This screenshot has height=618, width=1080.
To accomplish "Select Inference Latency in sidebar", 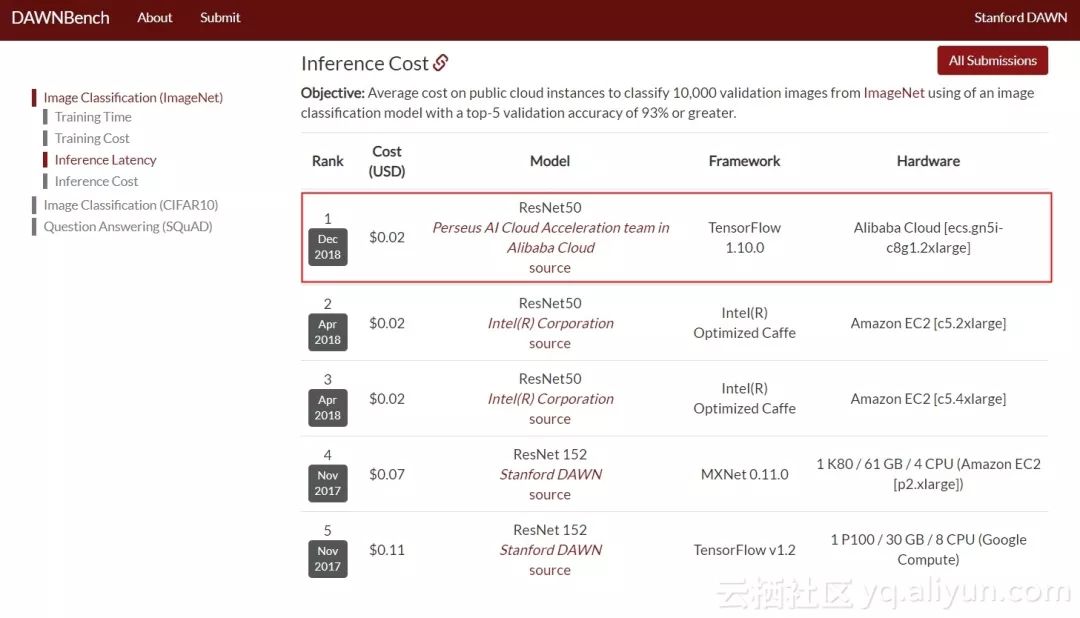I will 105,160.
